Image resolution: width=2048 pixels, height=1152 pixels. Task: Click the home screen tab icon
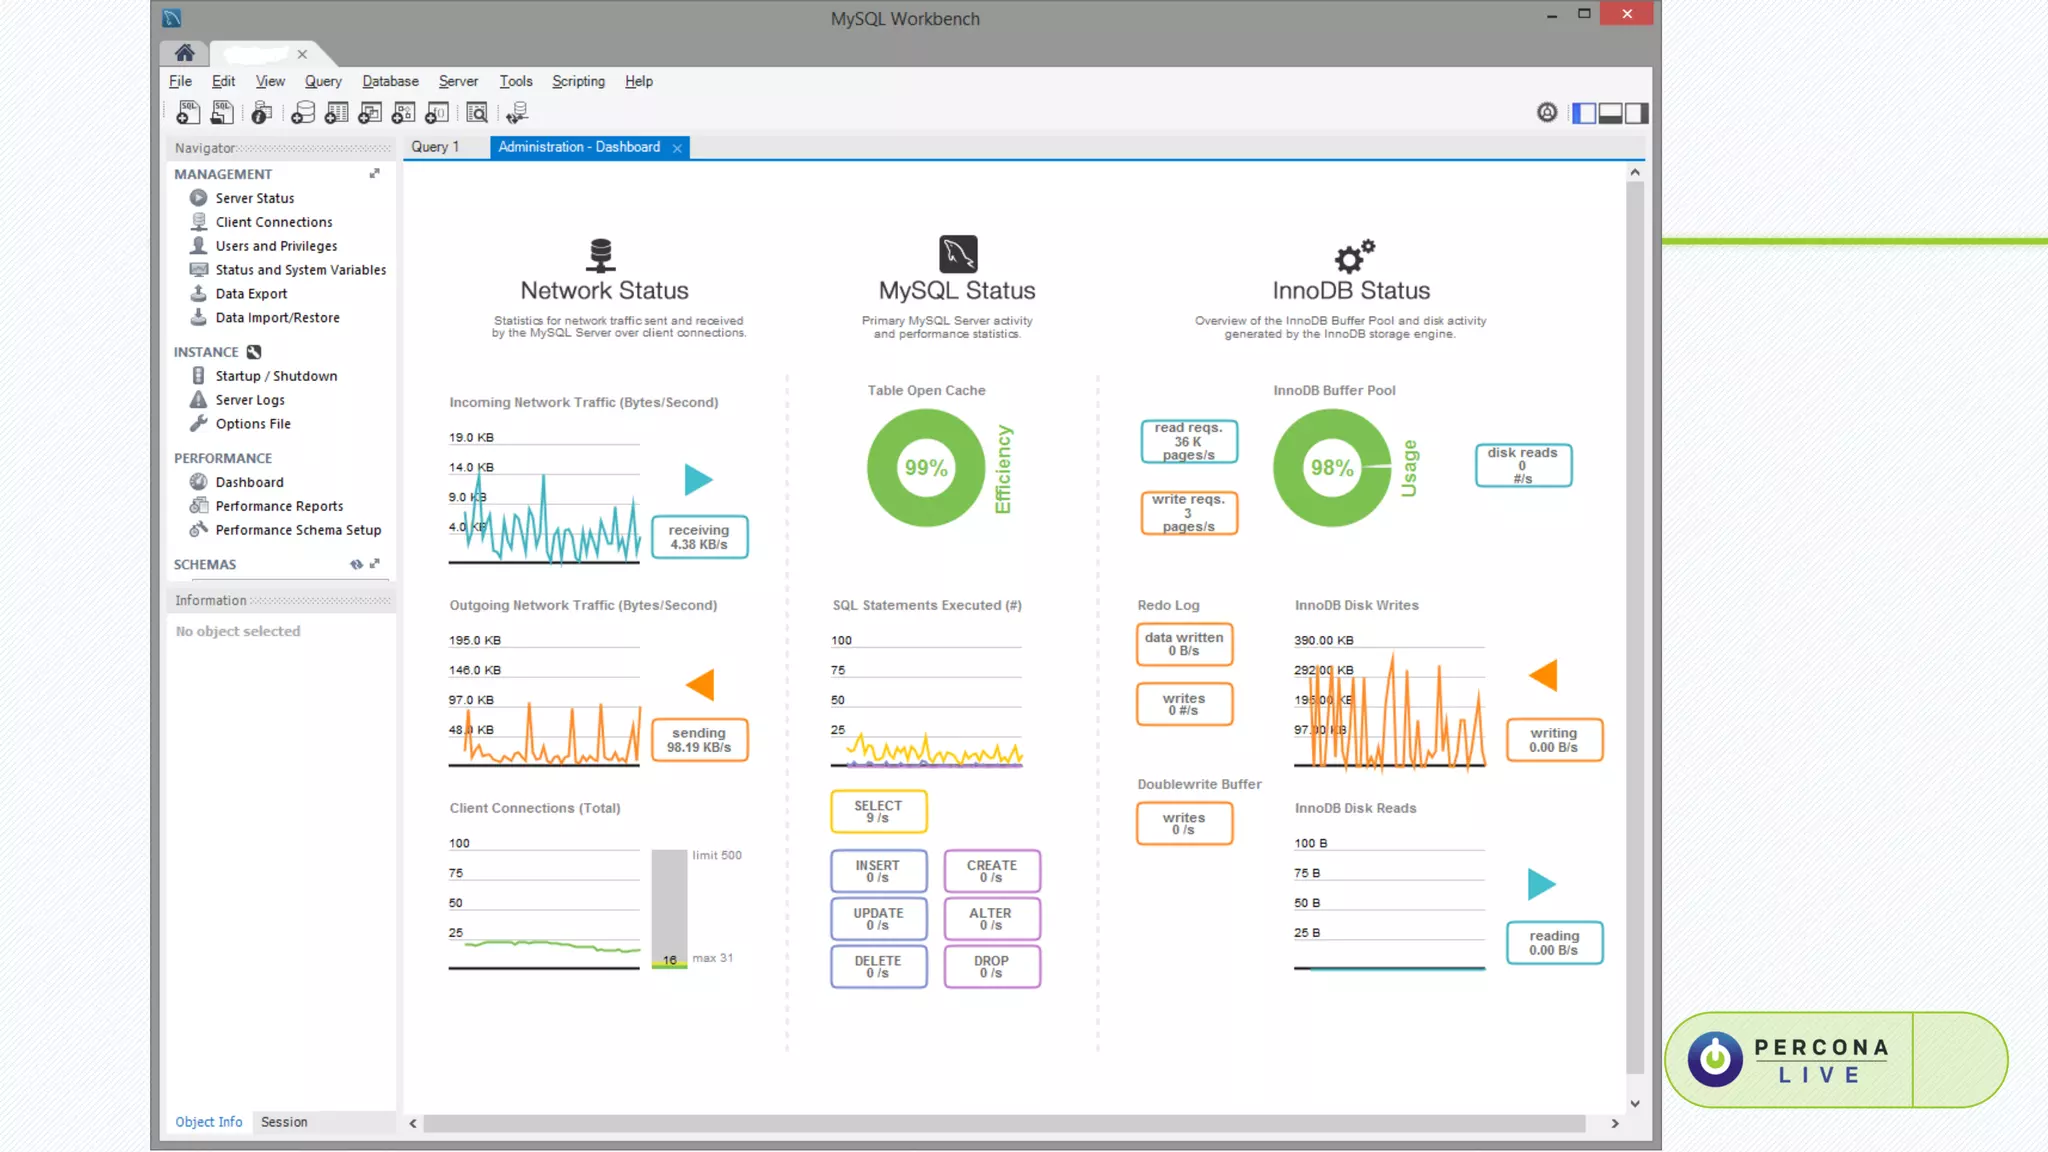pyautogui.click(x=185, y=53)
